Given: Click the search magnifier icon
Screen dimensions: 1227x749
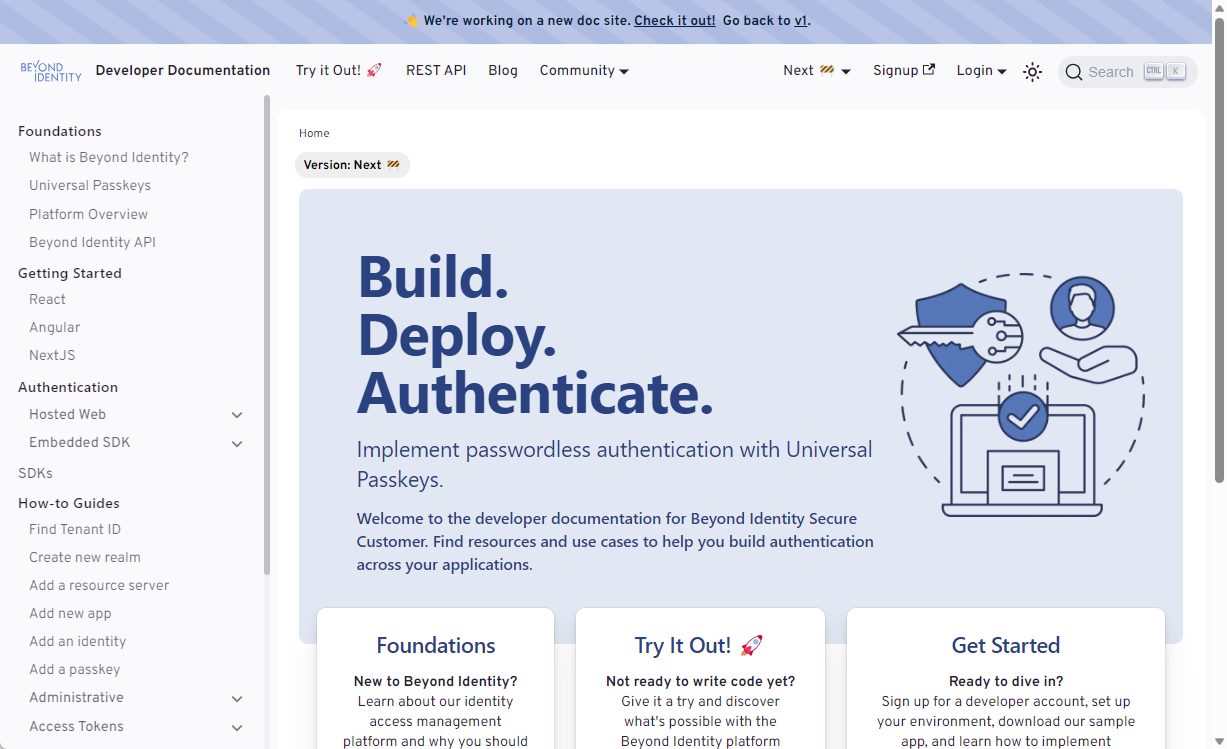Looking at the screenshot, I should 1074,72.
